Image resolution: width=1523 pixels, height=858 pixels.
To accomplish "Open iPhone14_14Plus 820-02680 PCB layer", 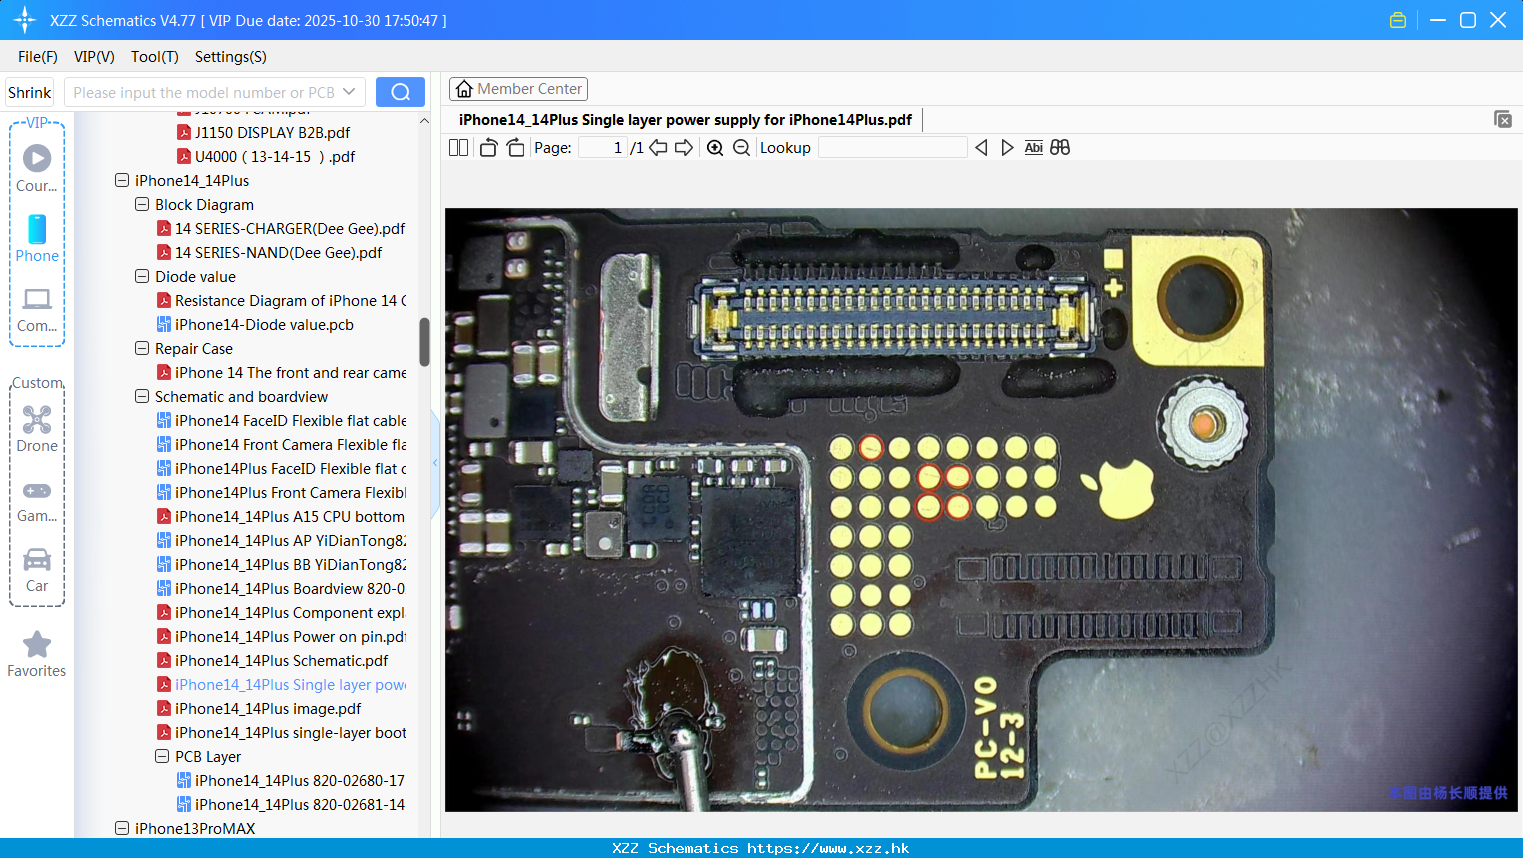I will click(x=291, y=781).
